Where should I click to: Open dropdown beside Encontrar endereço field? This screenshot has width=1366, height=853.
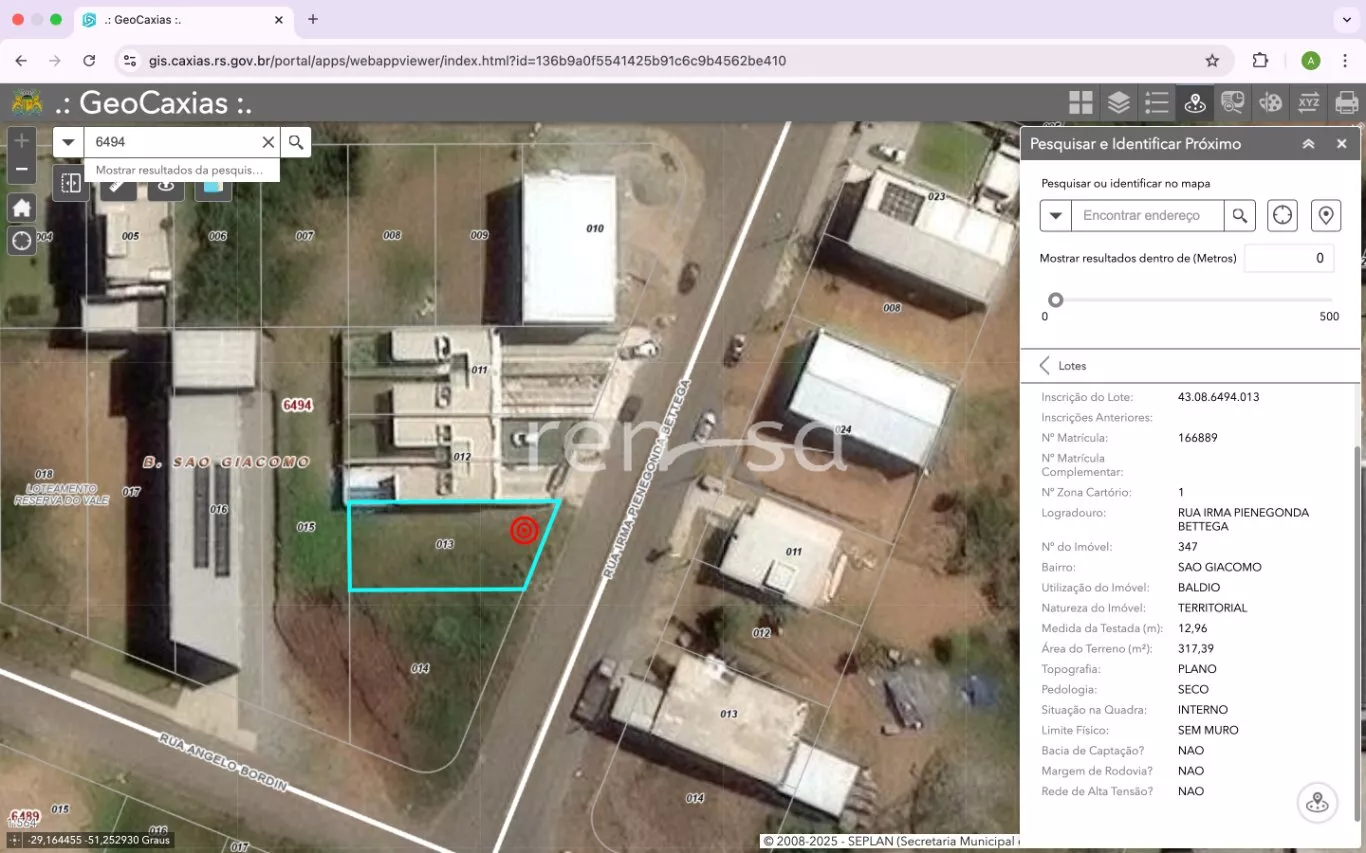(x=1055, y=215)
